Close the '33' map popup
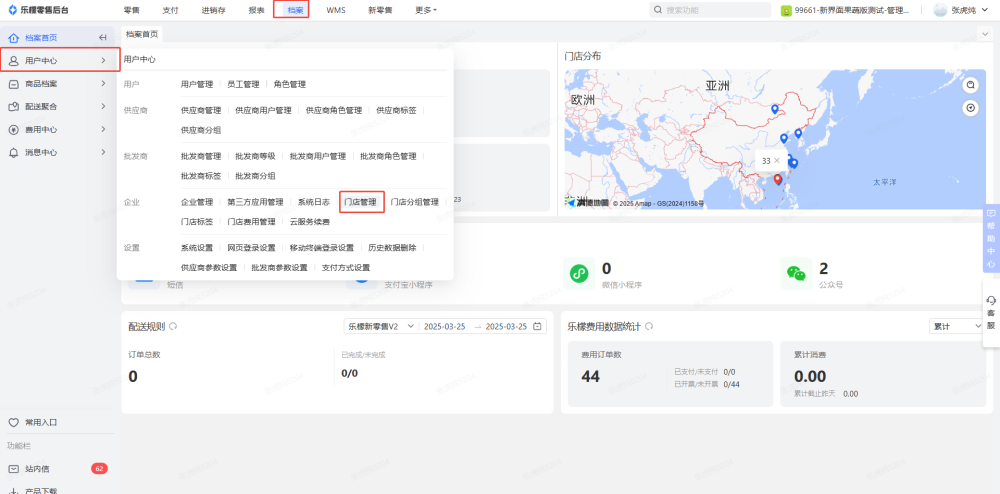 point(777,160)
